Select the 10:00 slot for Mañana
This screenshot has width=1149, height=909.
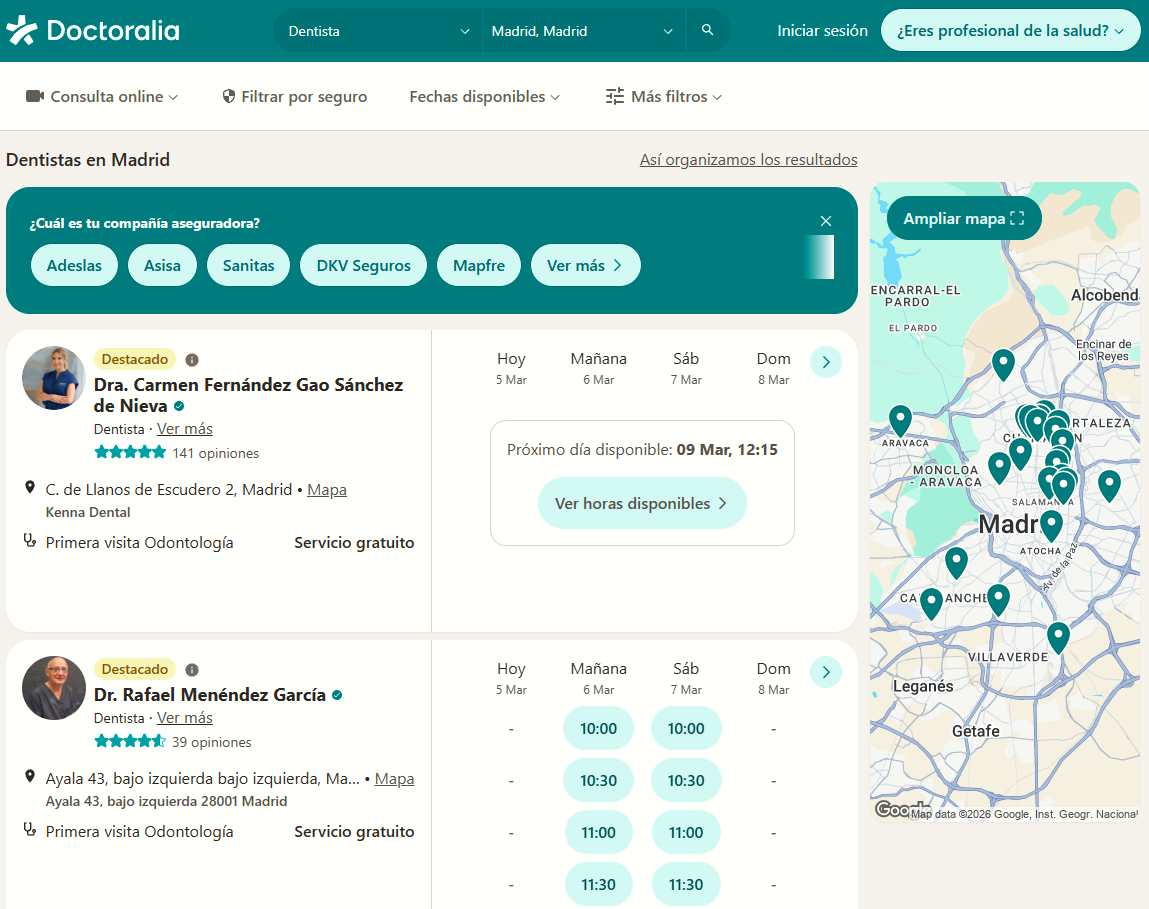click(x=598, y=728)
